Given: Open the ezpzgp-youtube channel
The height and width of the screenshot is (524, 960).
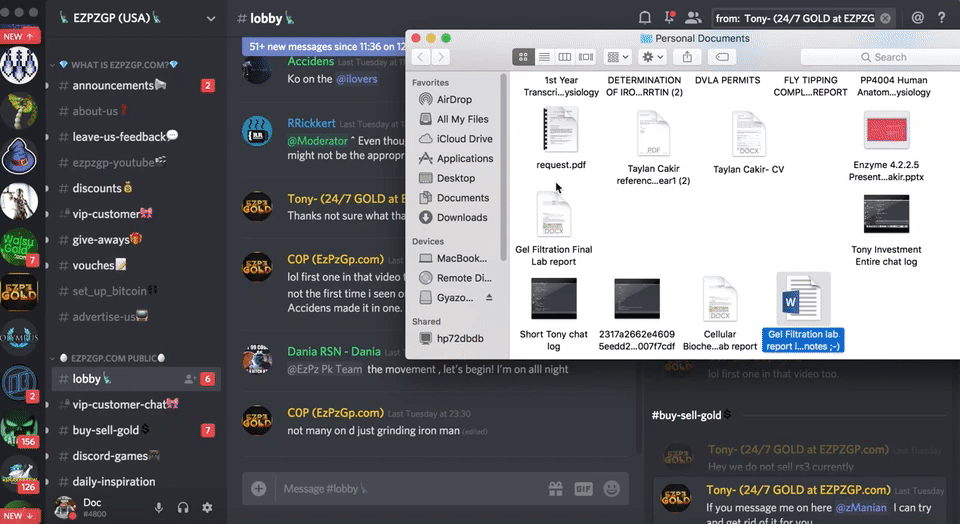Looking at the screenshot, I should (x=136, y=162).
